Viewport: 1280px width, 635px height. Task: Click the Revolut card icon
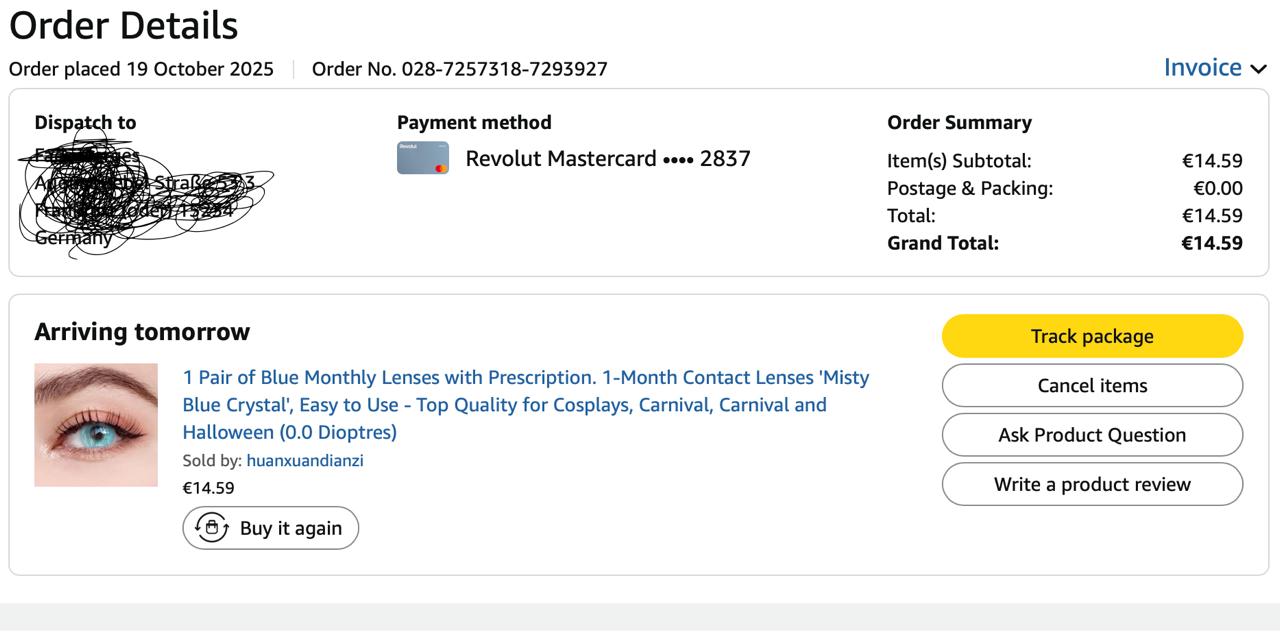(423, 158)
